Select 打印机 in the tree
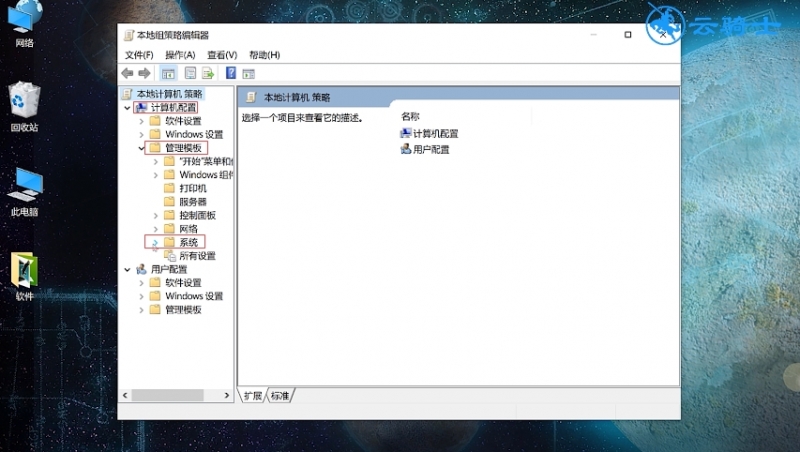This screenshot has height=452, width=800. [193, 188]
